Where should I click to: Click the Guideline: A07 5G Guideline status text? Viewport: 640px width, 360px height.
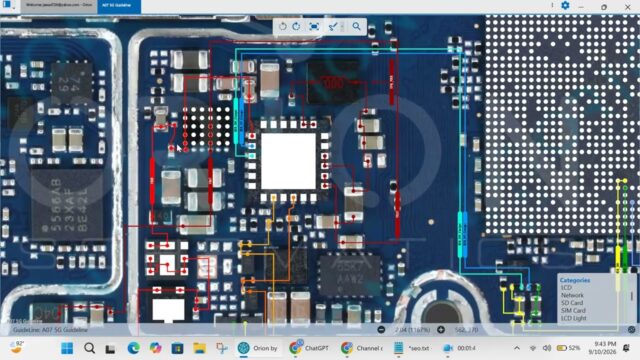click(x=50, y=330)
